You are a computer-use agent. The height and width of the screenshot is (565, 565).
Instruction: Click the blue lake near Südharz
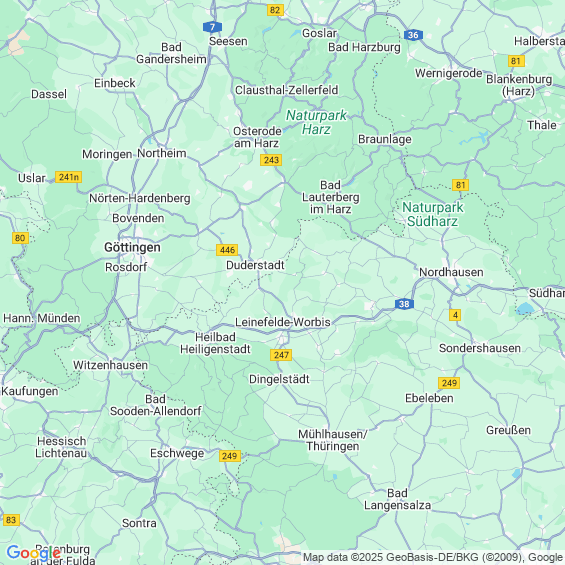525,308
